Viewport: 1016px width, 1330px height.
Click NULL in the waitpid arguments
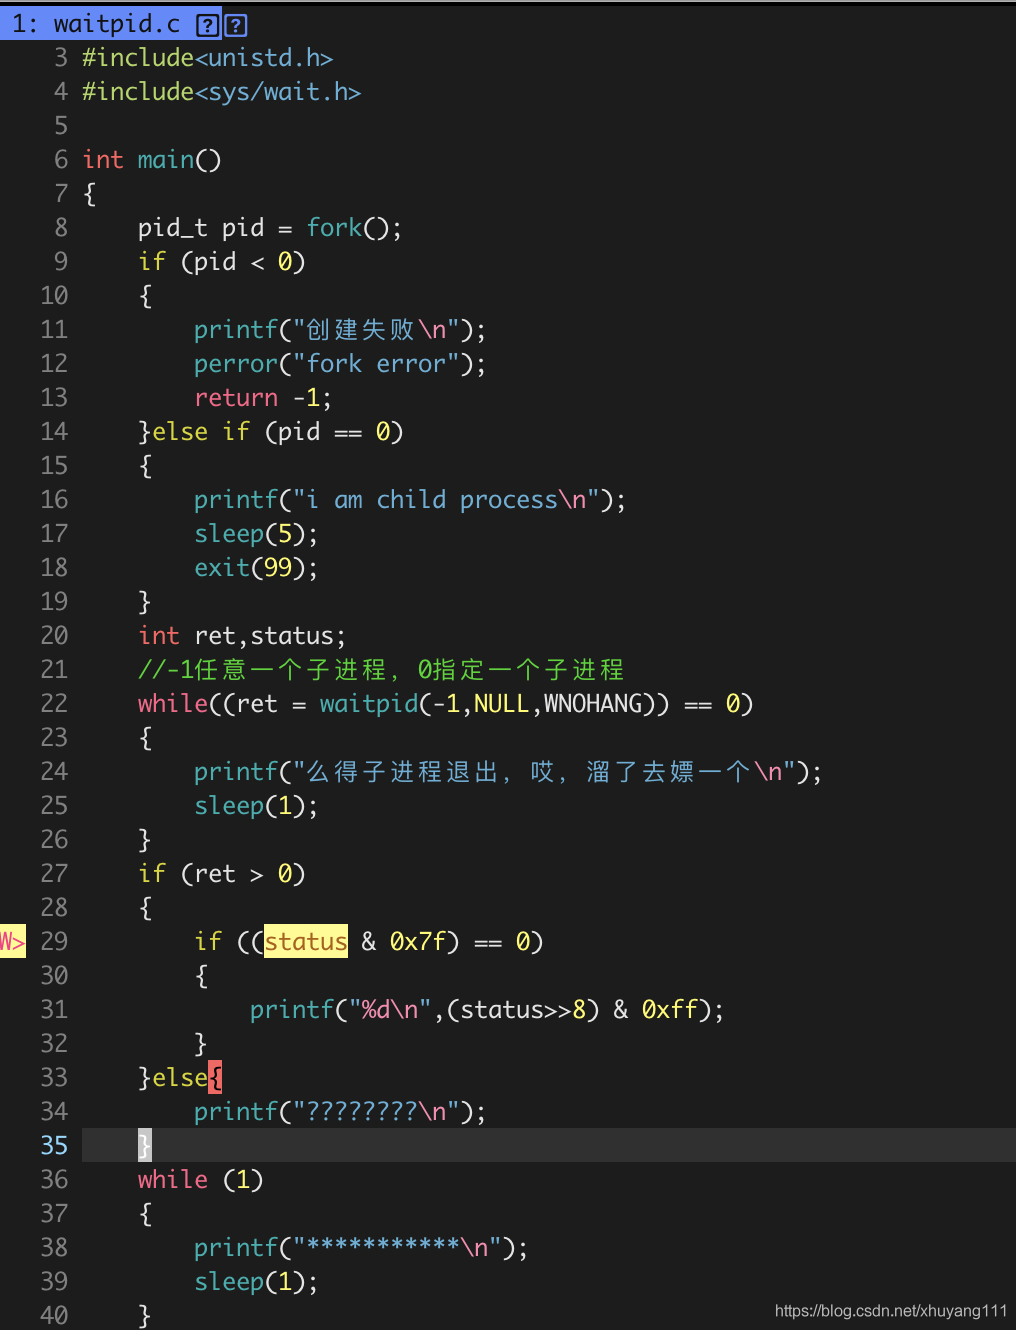pyautogui.click(x=502, y=703)
